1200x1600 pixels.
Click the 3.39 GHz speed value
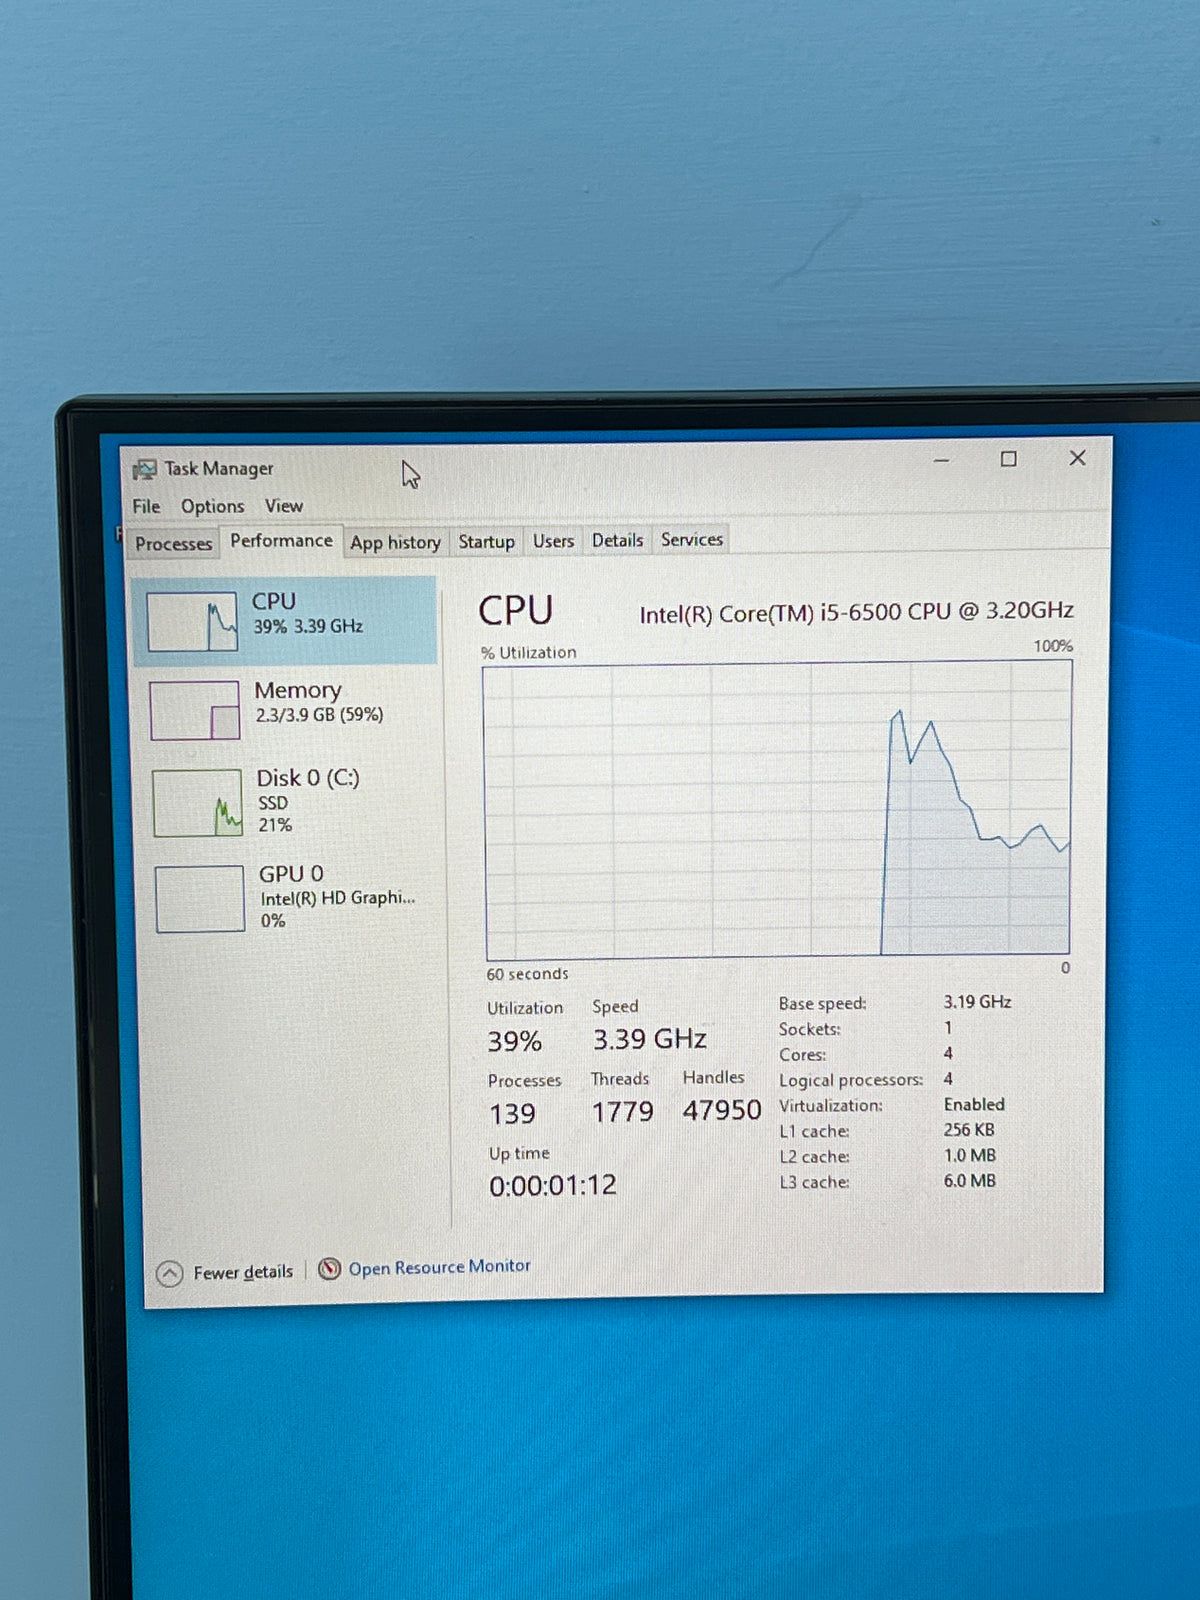tap(650, 1040)
